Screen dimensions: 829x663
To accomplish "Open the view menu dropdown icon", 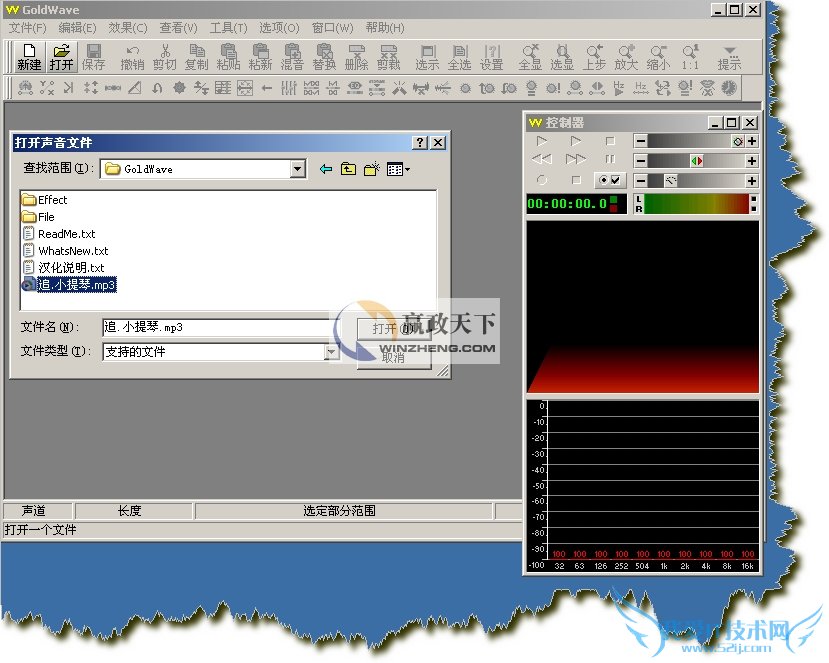I will 398,170.
